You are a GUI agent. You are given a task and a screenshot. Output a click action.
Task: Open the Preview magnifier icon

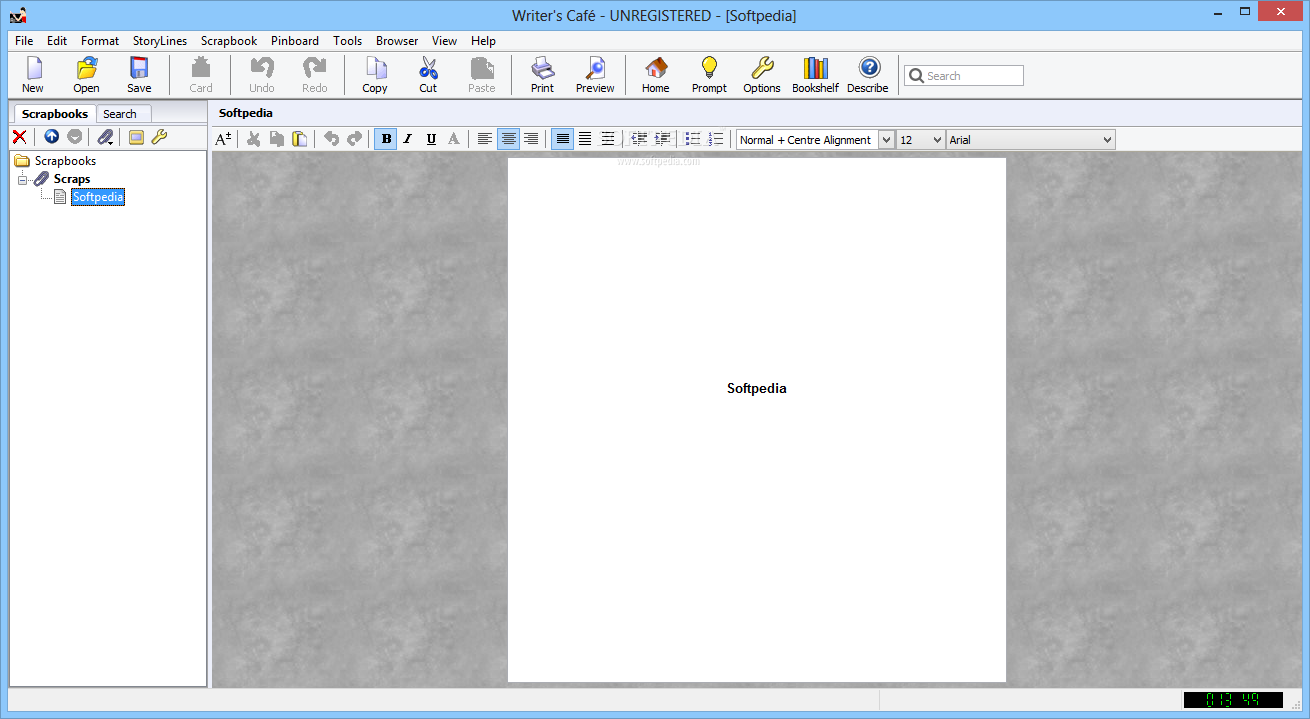click(595, 75)
